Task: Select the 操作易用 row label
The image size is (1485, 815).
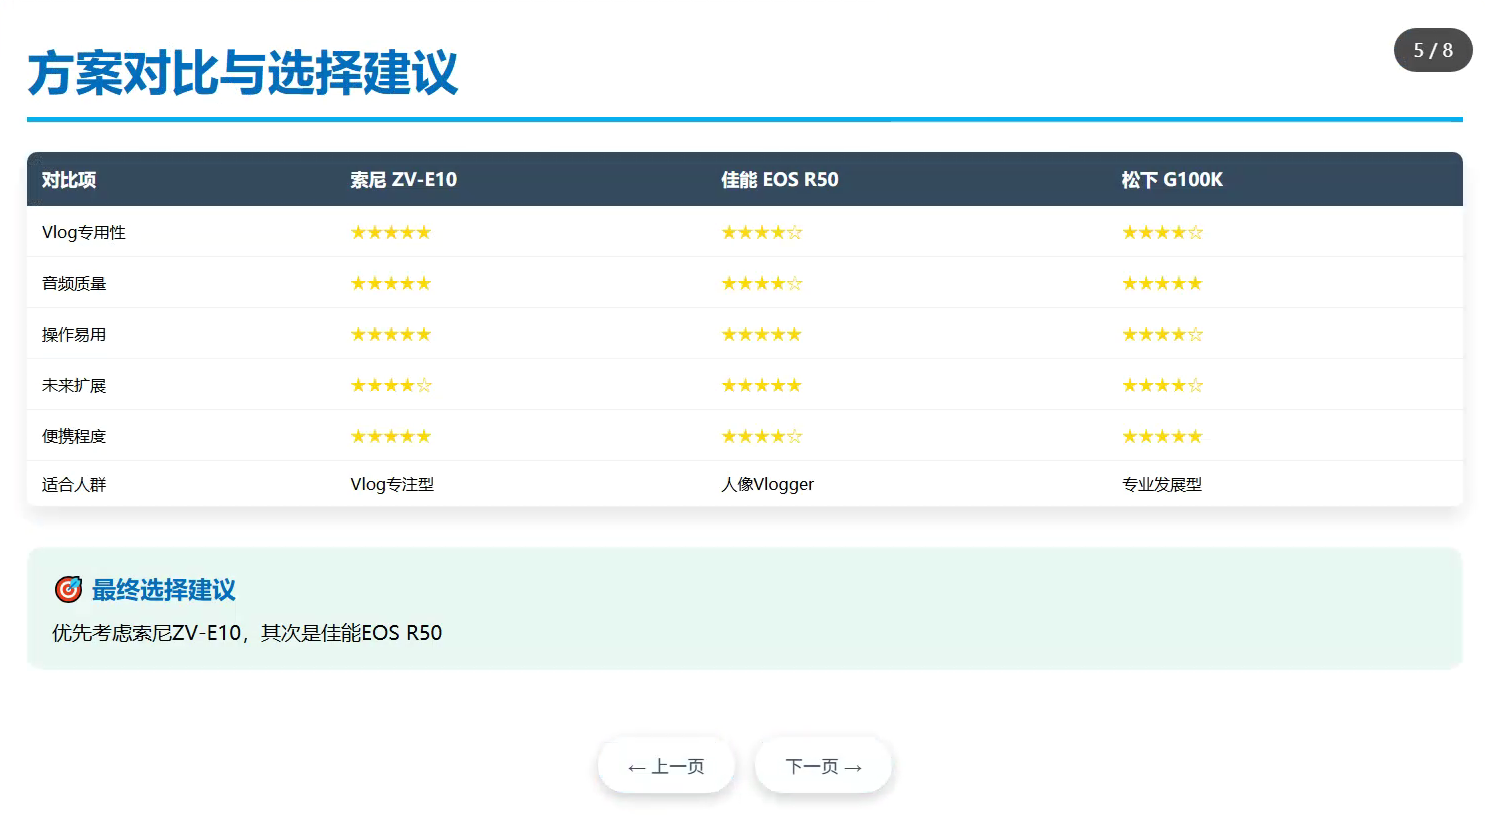Action: point(74,334)
